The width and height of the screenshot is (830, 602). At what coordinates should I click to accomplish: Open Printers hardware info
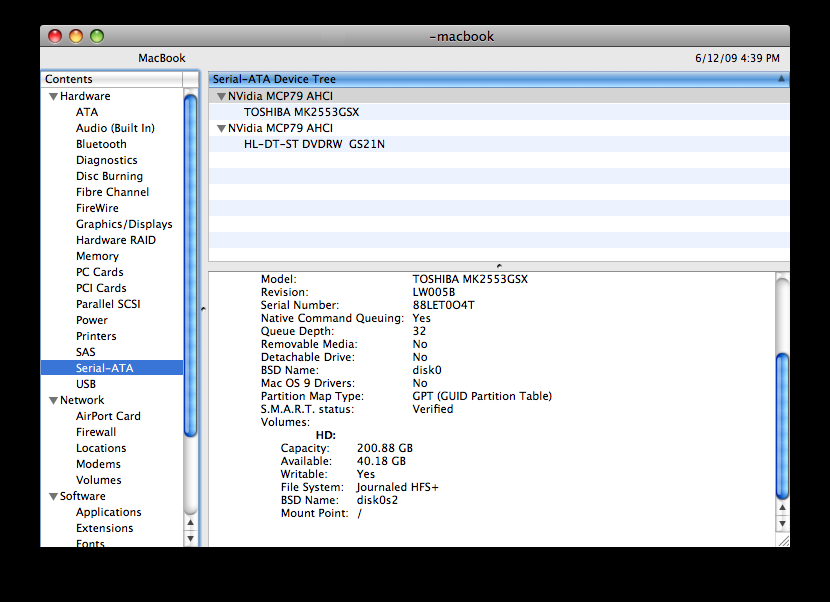[96, 336]
